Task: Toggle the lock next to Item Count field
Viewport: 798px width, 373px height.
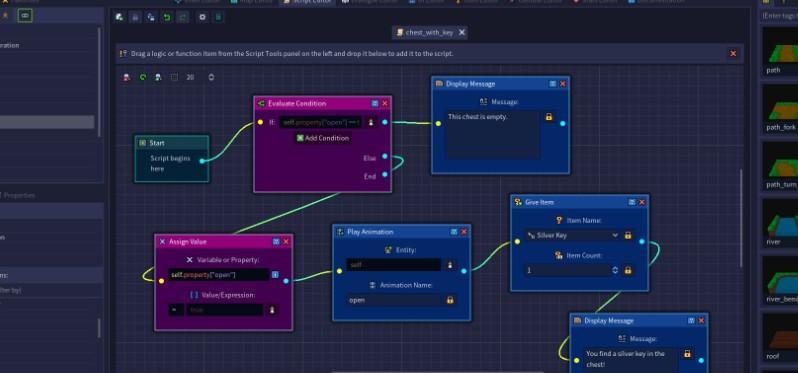Action: tap(628, 270)
